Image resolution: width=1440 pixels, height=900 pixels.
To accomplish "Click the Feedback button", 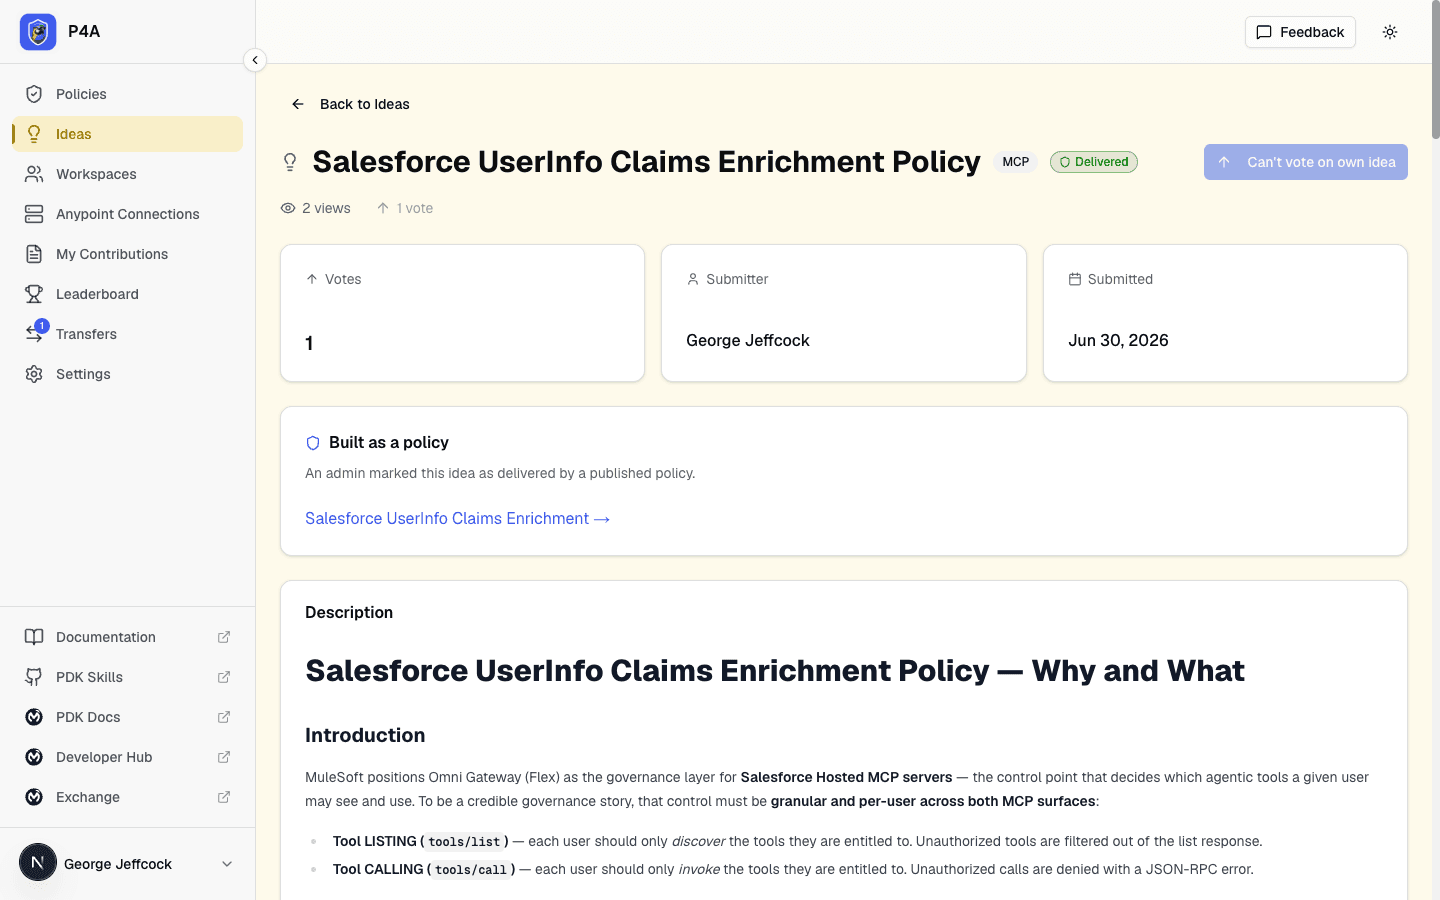I will [x=1300, y=32].
